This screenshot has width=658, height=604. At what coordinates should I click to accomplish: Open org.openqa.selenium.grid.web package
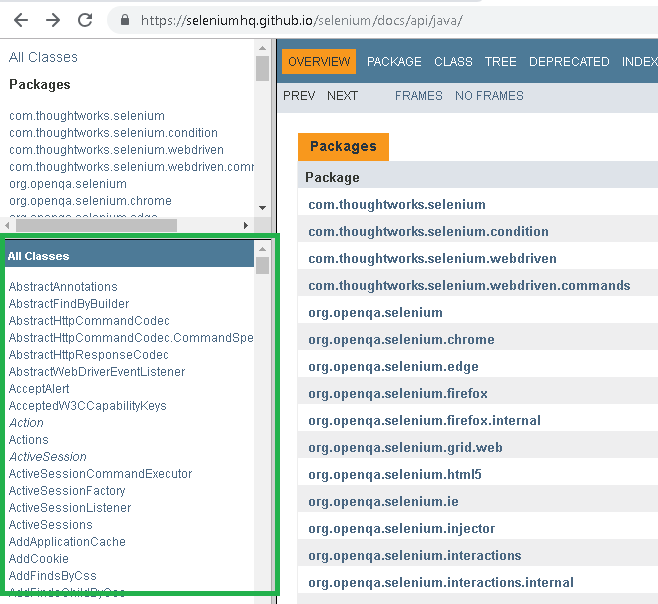(405, 447)
